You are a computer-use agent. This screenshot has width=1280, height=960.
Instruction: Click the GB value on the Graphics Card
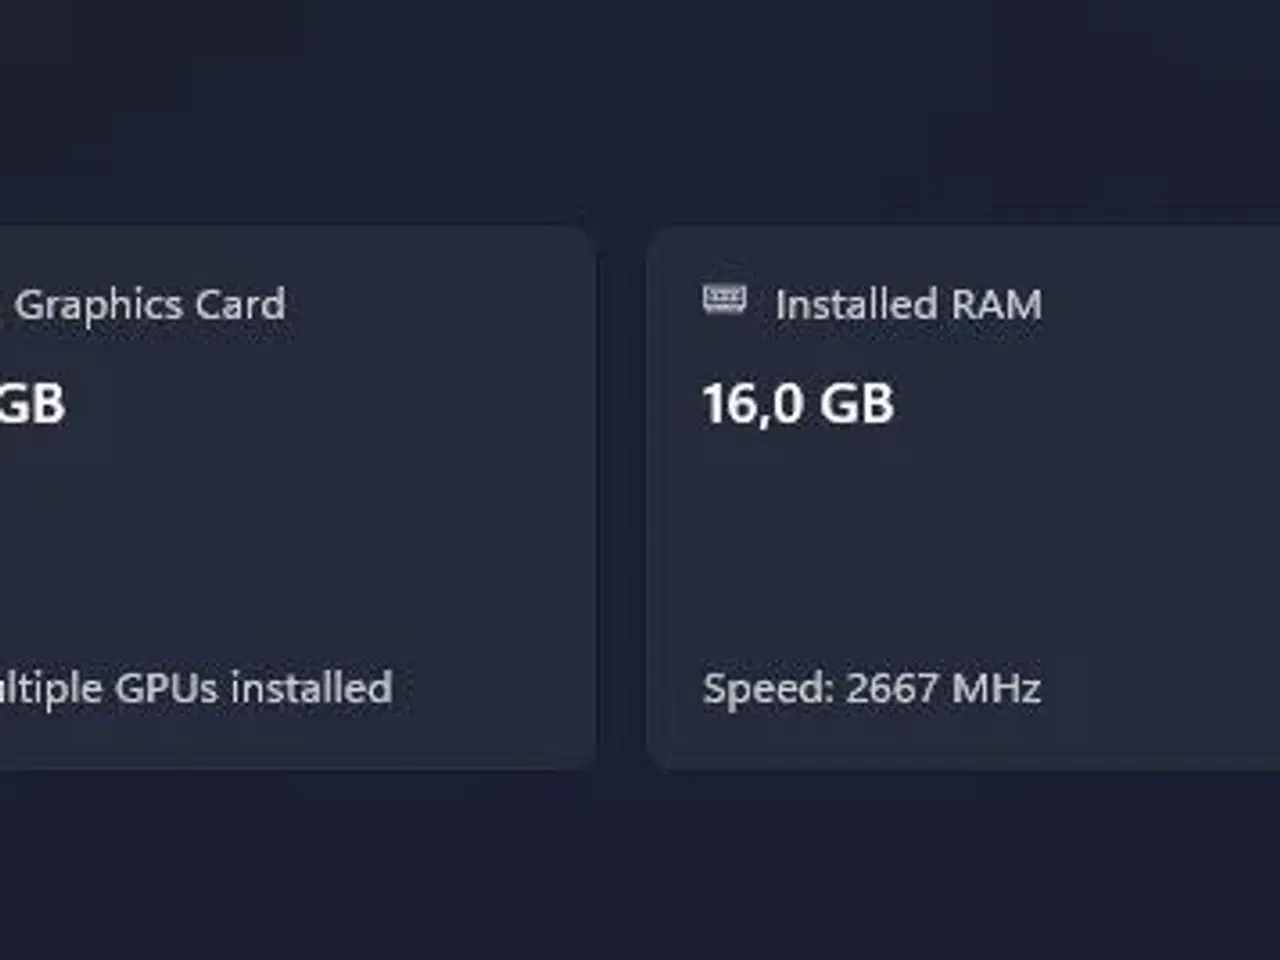35,404
